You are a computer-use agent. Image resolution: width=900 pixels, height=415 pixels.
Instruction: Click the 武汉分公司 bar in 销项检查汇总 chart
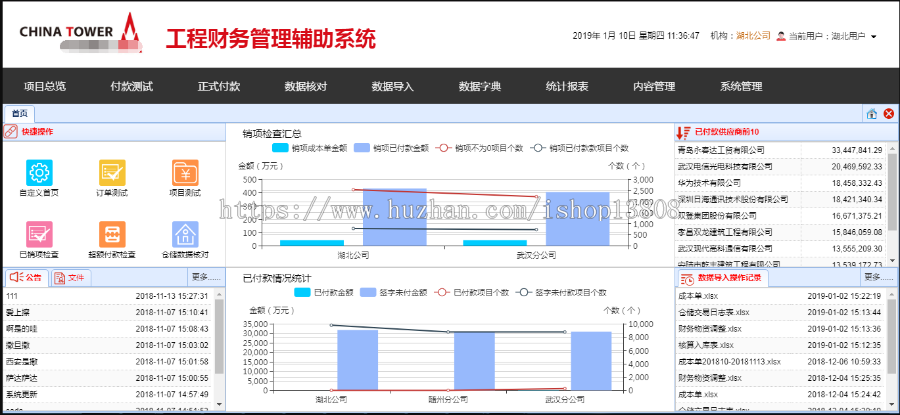[577, 219]
